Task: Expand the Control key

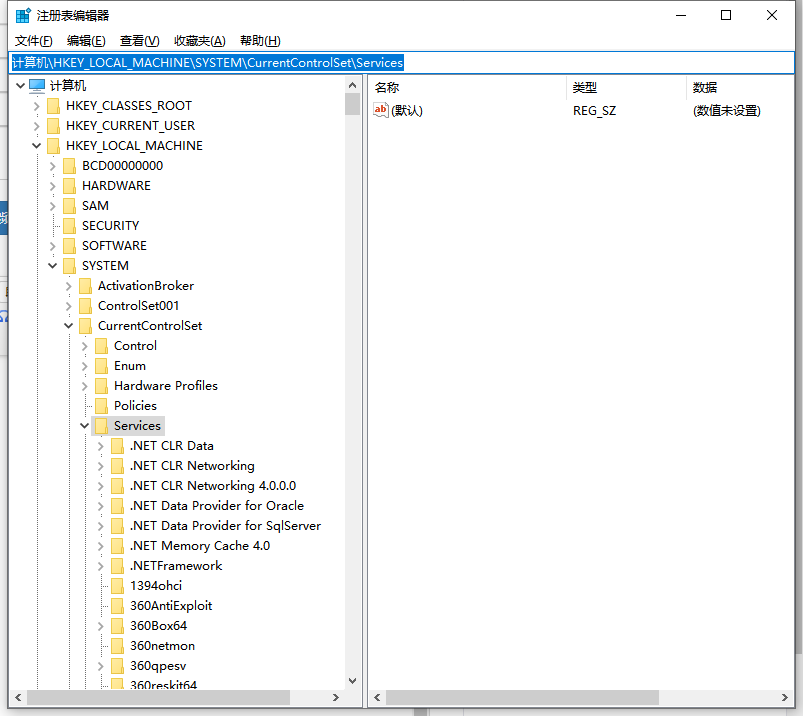Action: [x=84, y=346]
